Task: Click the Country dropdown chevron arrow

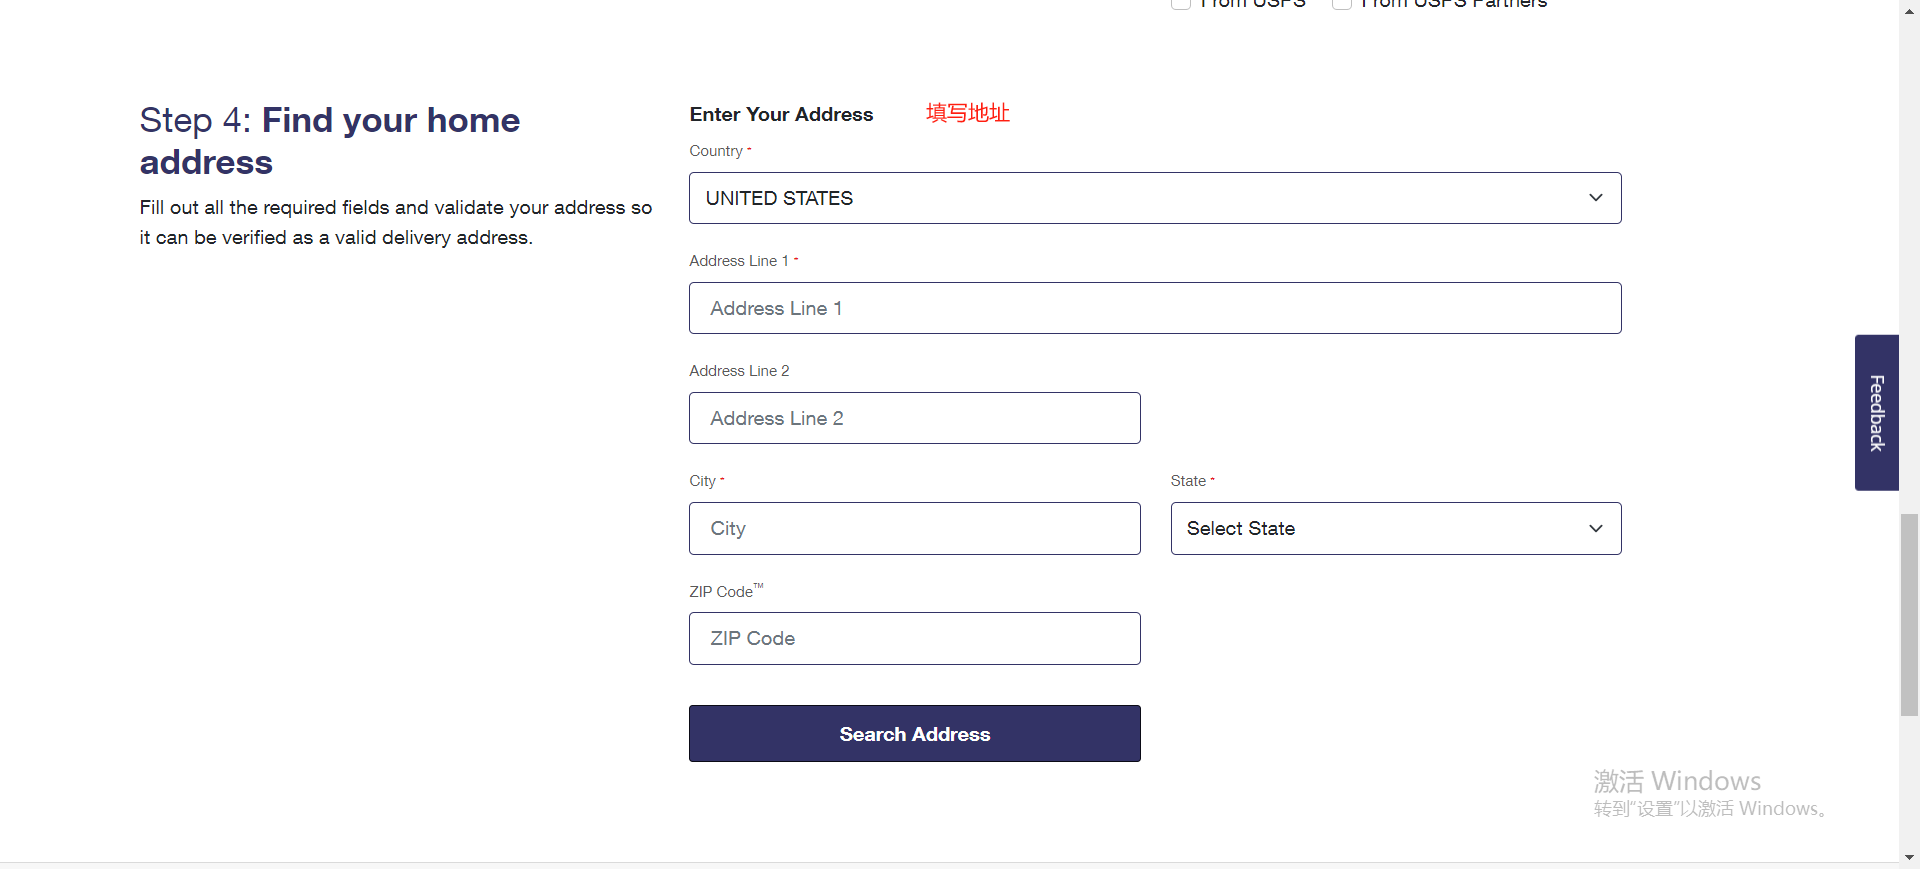Action: 1596,198
